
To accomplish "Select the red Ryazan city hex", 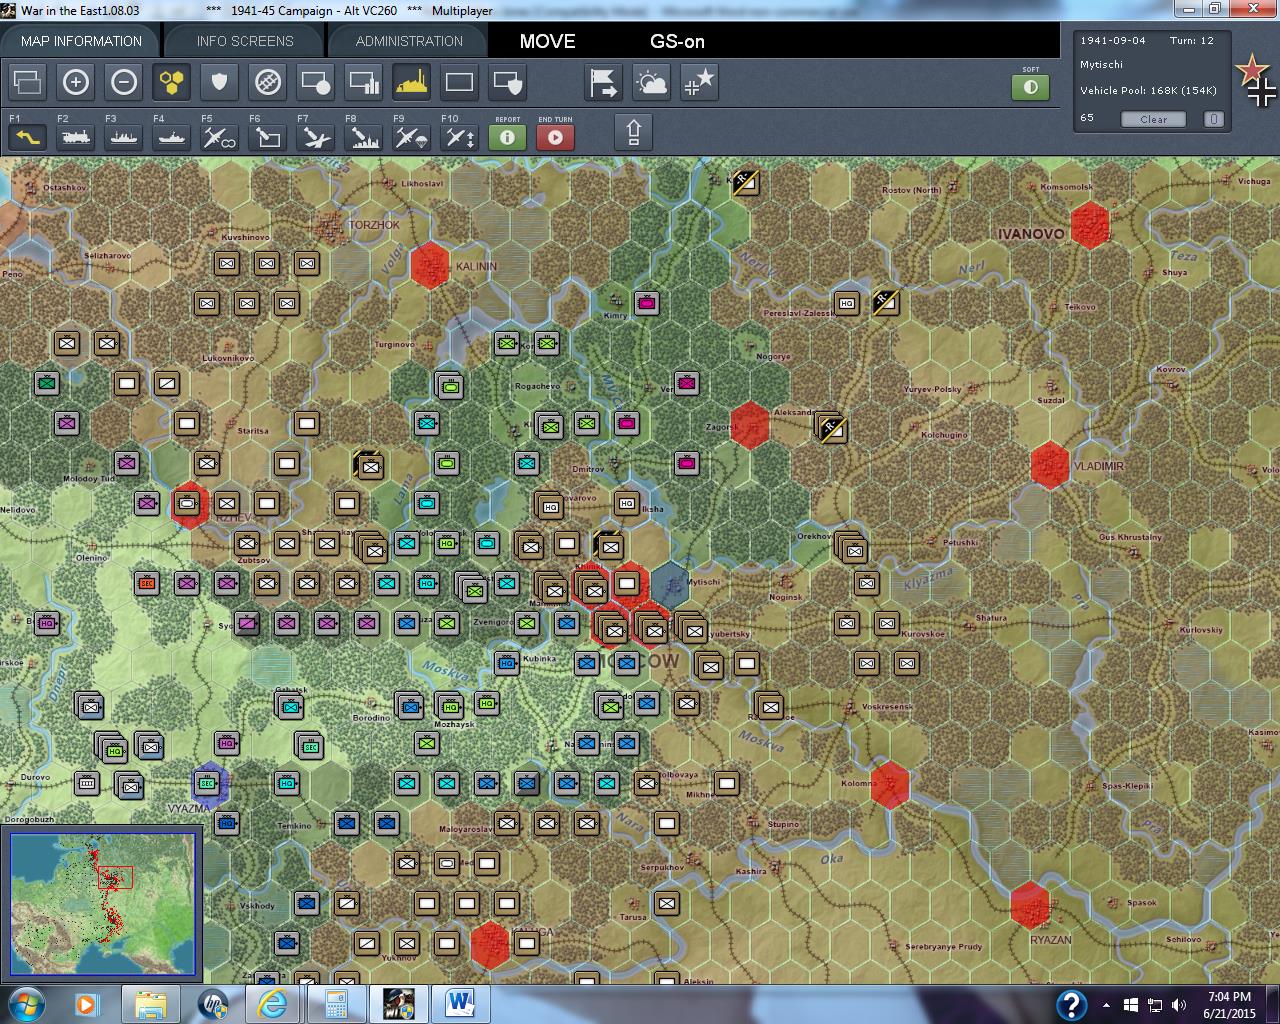I will point(1030,905).
